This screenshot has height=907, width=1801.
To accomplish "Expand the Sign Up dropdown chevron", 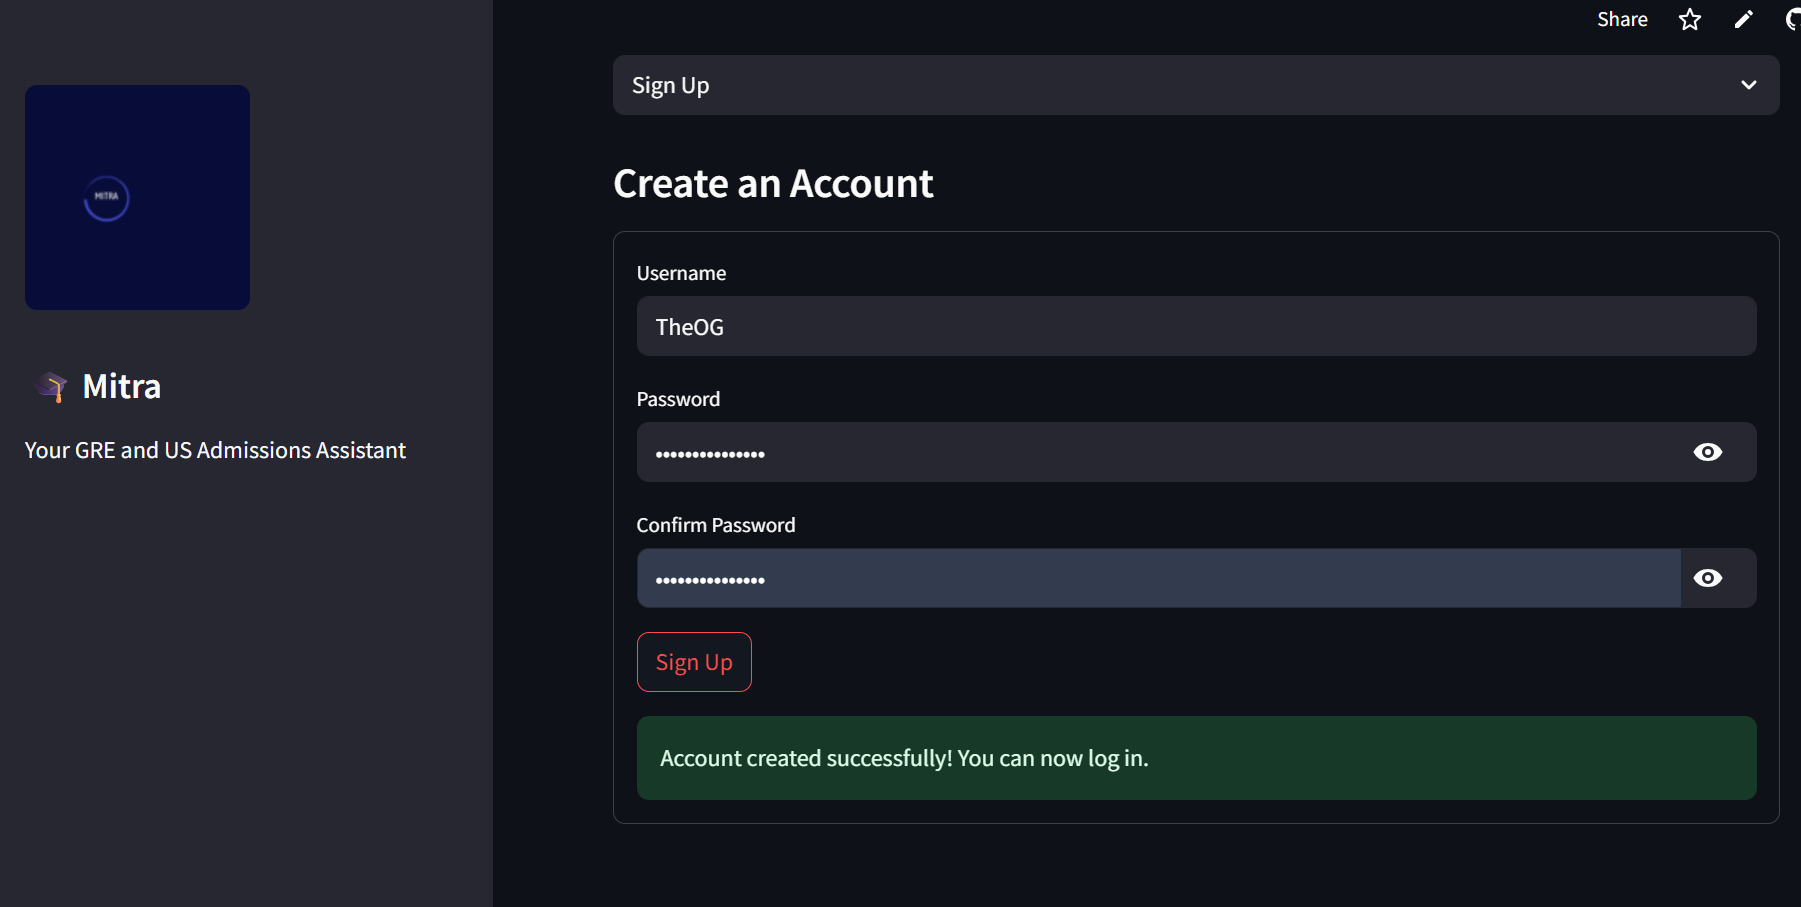I will 1748,85.
